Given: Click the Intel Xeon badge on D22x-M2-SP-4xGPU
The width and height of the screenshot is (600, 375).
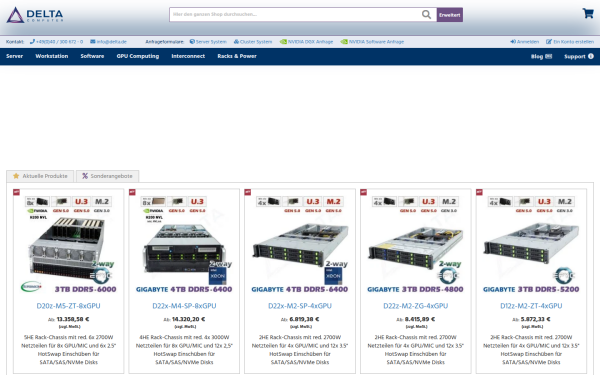Looking at the screenshot, I should pos(333,275).
